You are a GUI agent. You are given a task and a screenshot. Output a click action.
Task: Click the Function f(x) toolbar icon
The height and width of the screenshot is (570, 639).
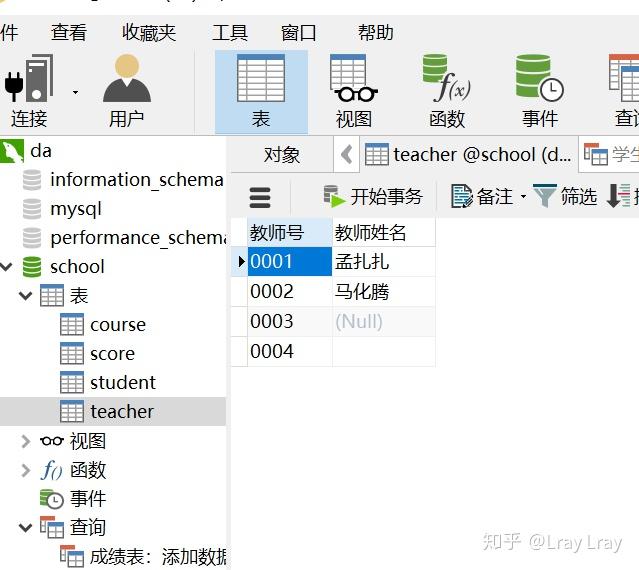[x=447, y=92]
